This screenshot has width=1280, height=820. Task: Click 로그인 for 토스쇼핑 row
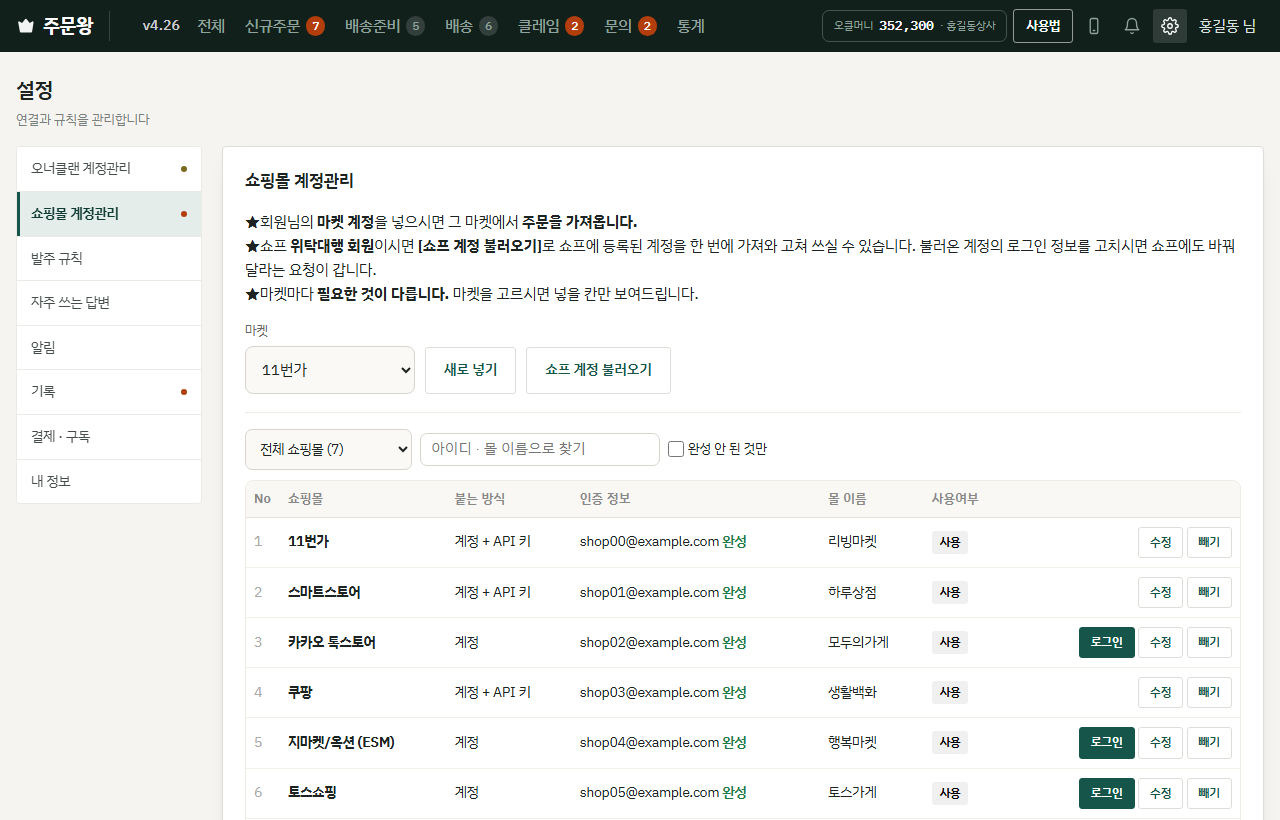1107,793
